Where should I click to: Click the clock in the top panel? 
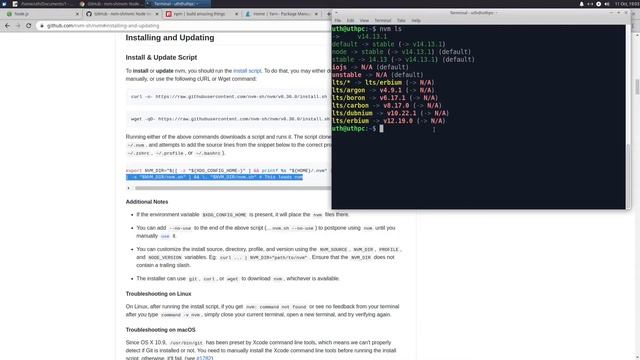click(627, 4)
